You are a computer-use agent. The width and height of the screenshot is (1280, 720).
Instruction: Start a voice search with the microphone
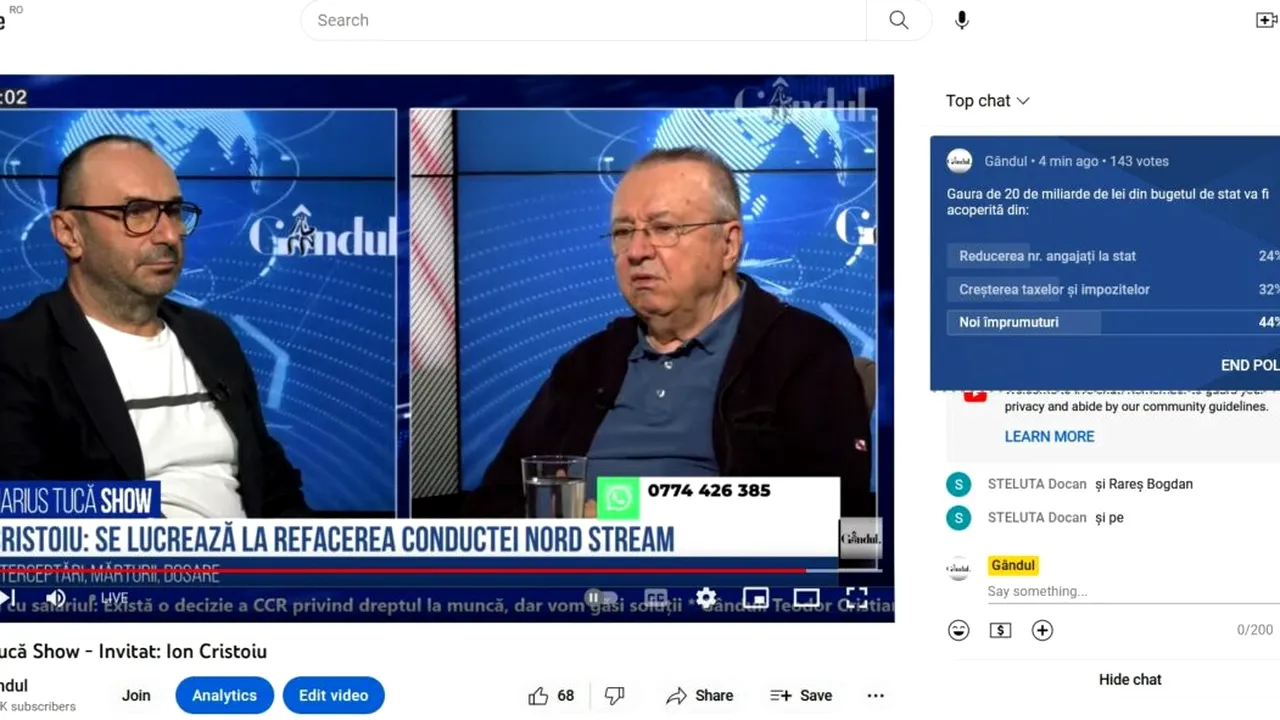961,20
